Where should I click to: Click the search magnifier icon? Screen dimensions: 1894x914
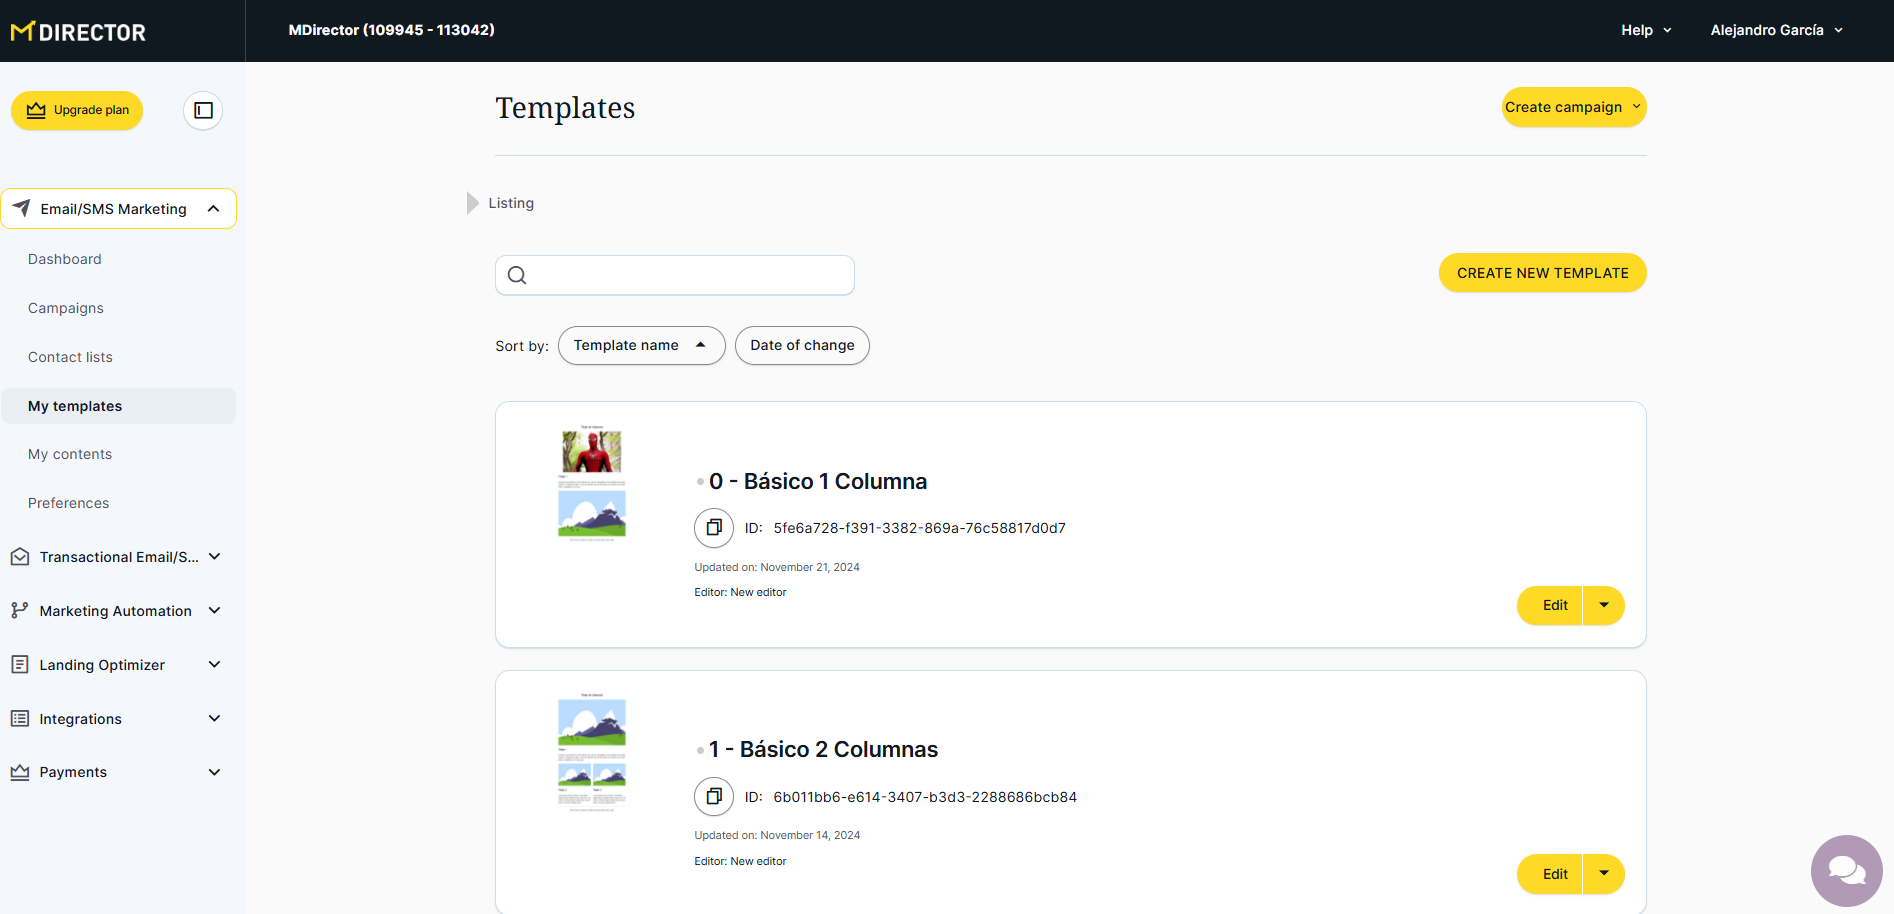point(517,276)
